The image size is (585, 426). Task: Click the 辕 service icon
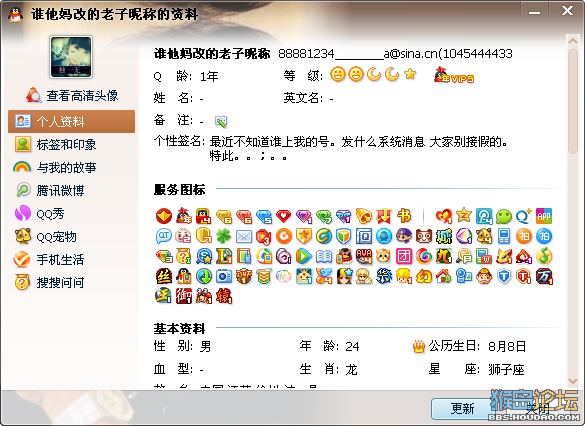[x=224, y=296]
